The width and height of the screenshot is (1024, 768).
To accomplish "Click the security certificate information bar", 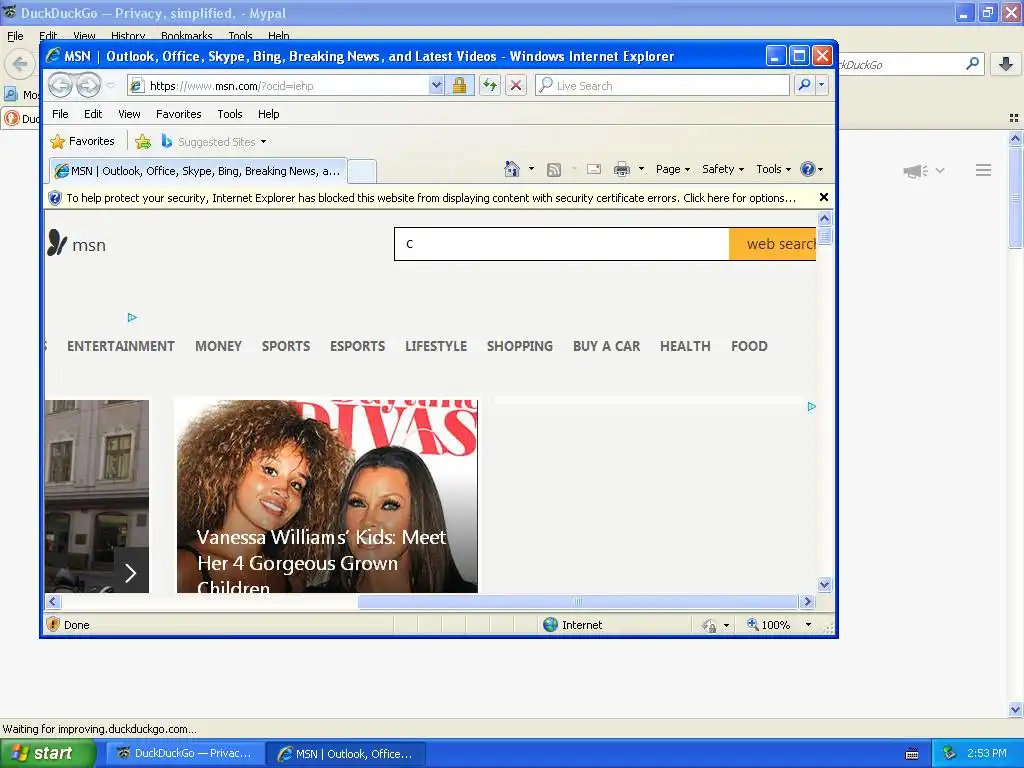I will (431, 198).
